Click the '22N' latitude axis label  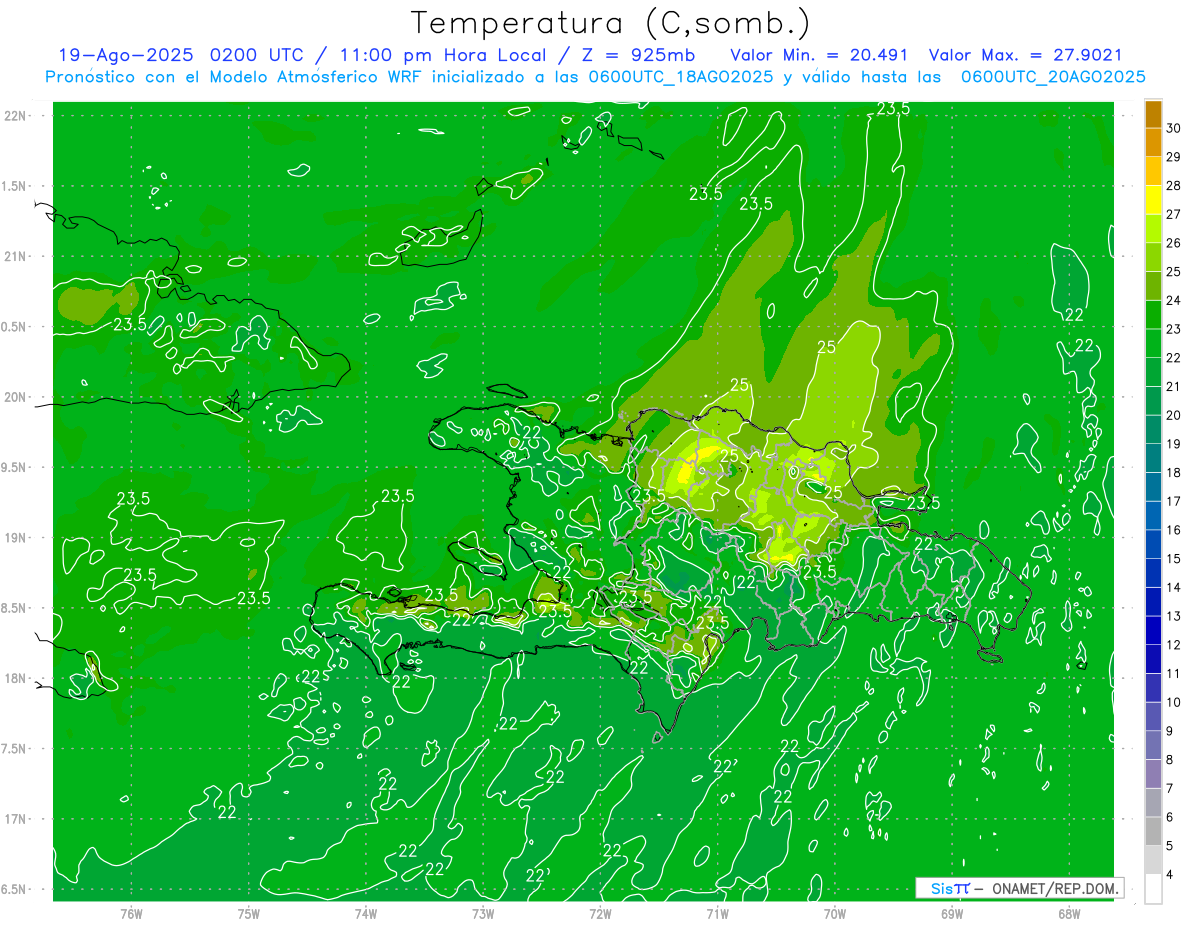point(17,115)
